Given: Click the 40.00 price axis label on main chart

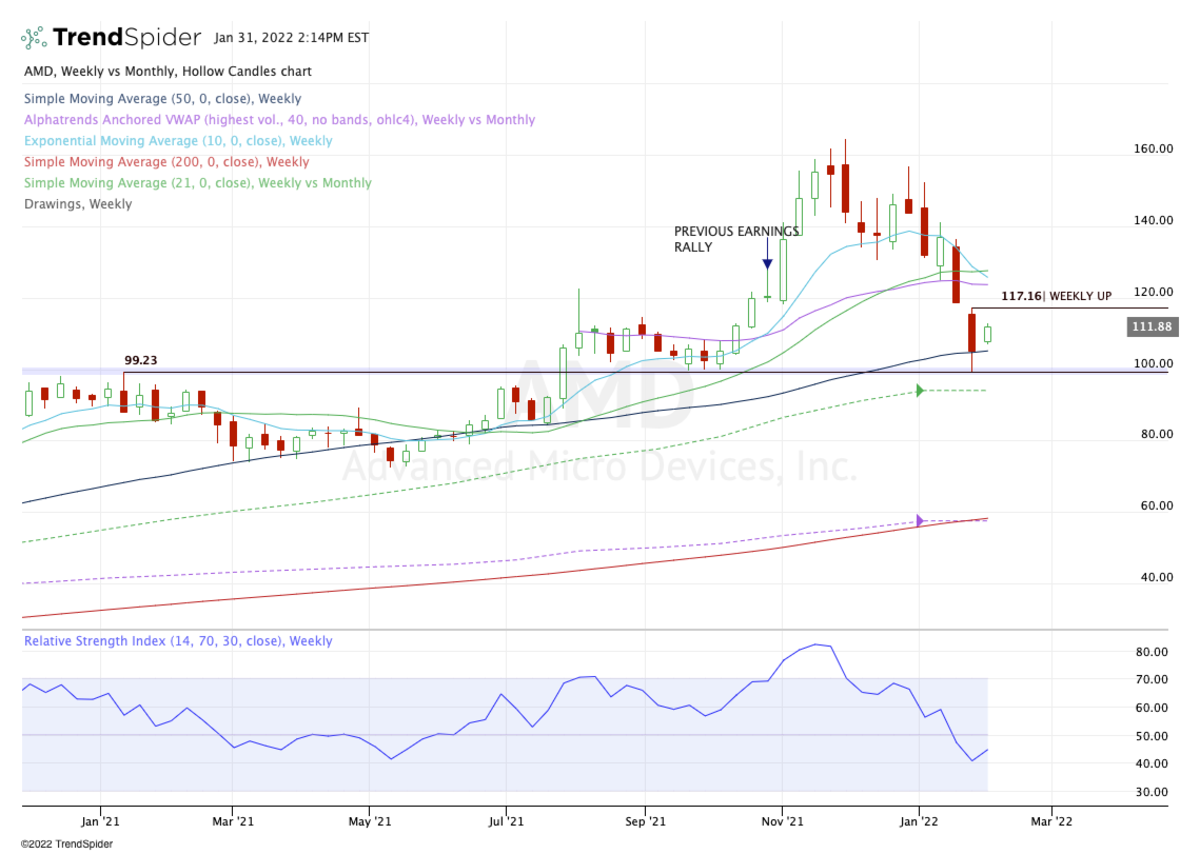Looking at the screenshot, I should tap(1156, 577).
